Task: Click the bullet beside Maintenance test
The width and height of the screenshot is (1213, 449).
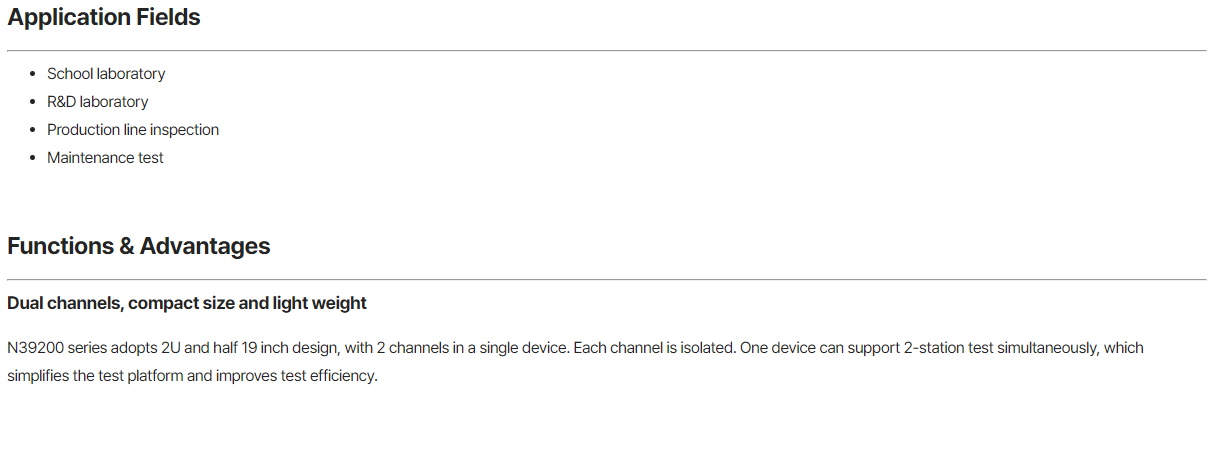Action: 34,158
